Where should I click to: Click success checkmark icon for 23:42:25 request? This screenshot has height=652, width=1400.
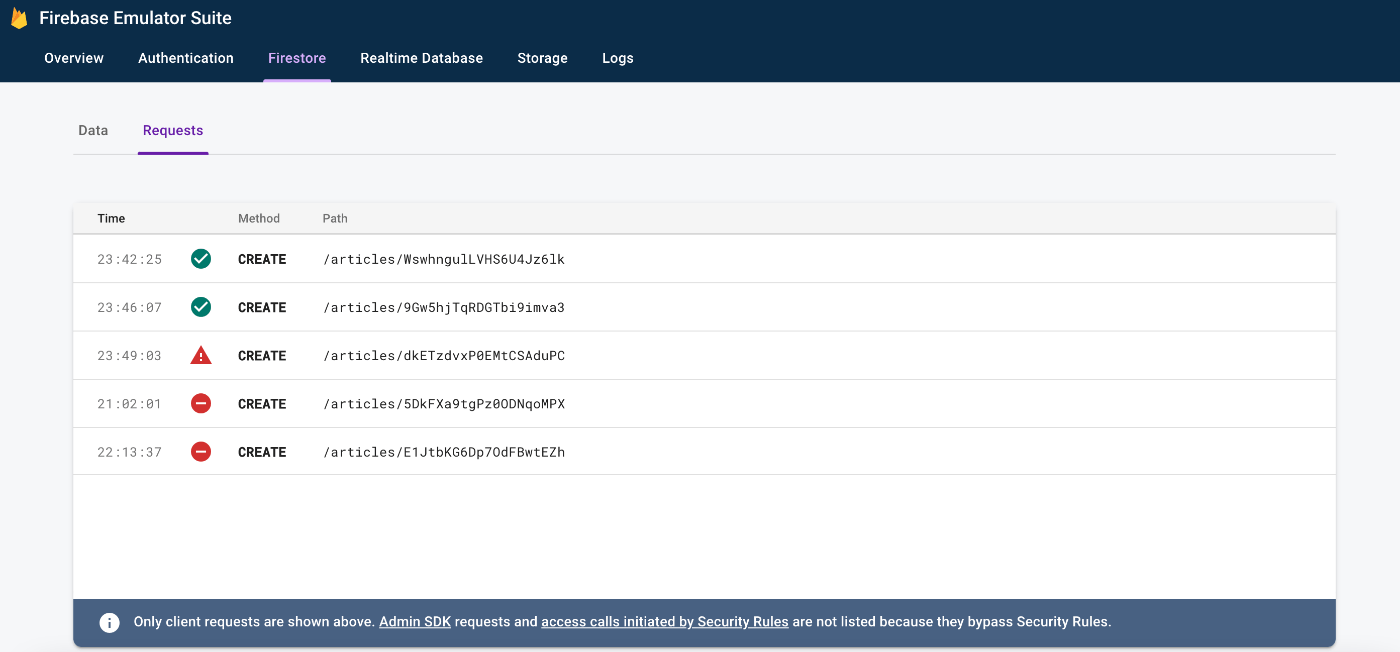coord(201,259)
